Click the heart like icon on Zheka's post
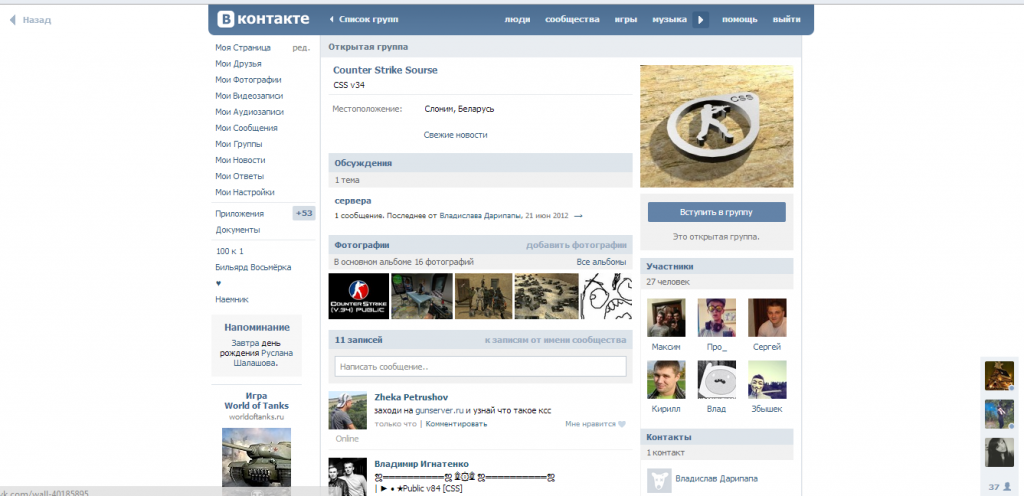Screen dimensions: 1024x496 tap(622, 424)
